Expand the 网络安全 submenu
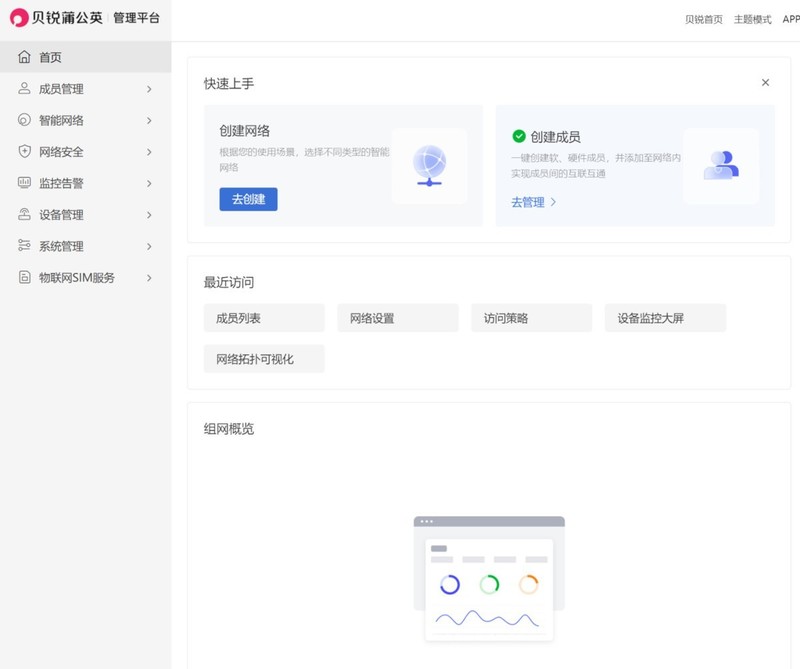Viewport: 800px width, 669px height. (149, 151)
